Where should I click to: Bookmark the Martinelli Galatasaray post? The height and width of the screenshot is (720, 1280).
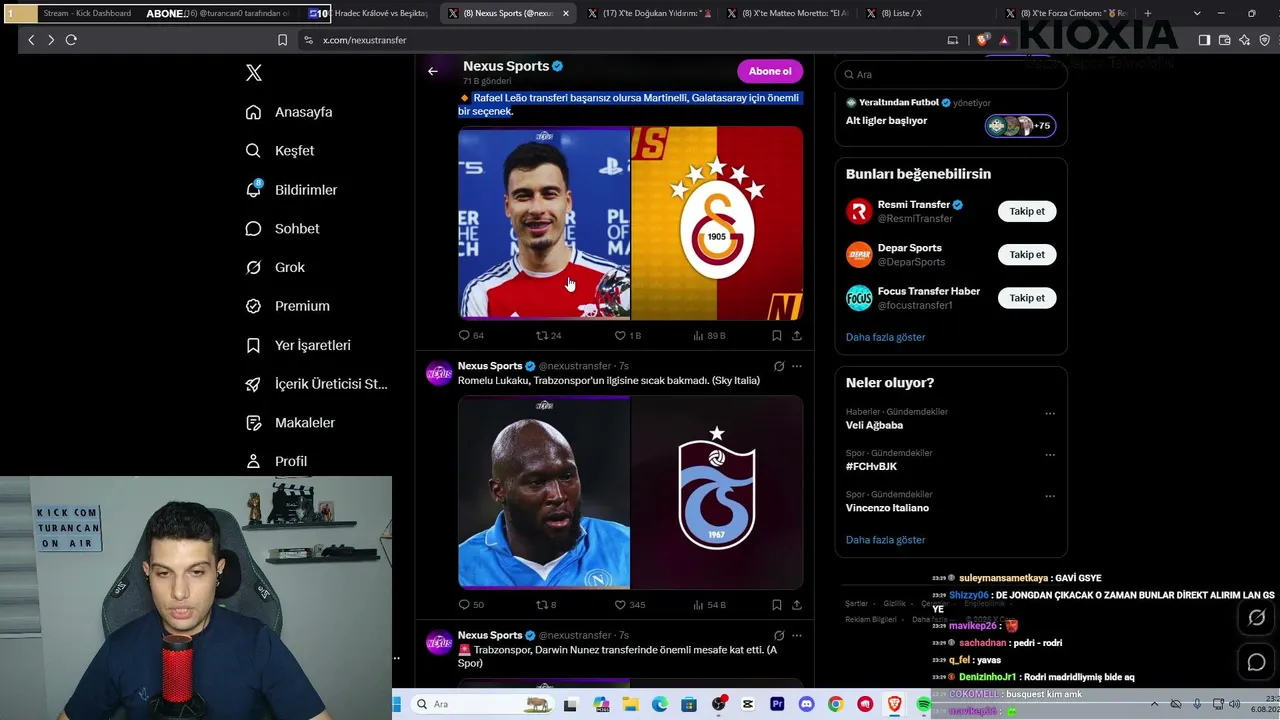click(x=776, y=336)
